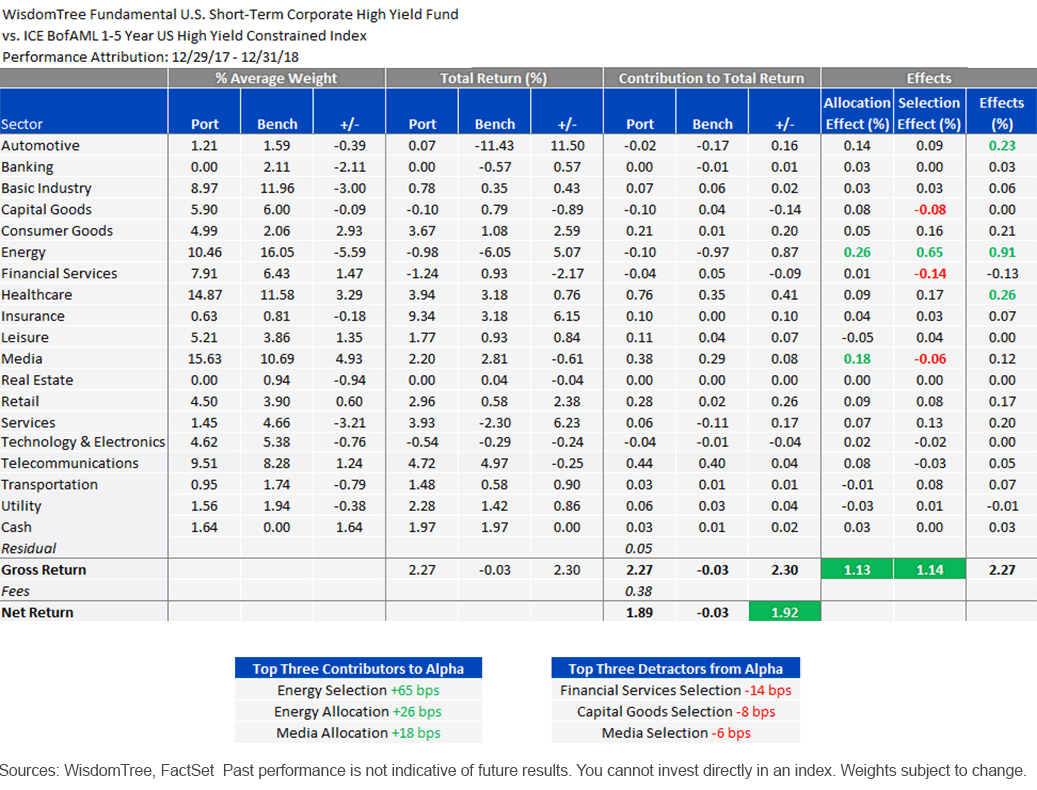Click the Selection Effect (%) column header

coord(929,113)
